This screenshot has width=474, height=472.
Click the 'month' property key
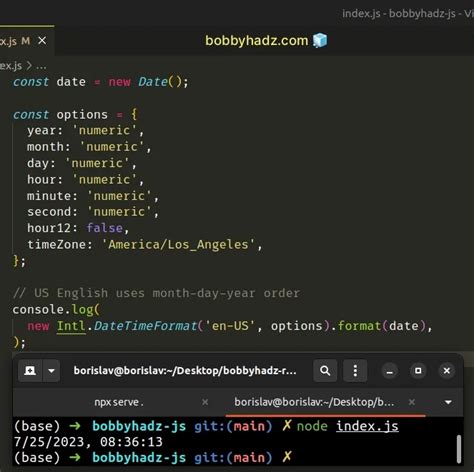(45, 147)
